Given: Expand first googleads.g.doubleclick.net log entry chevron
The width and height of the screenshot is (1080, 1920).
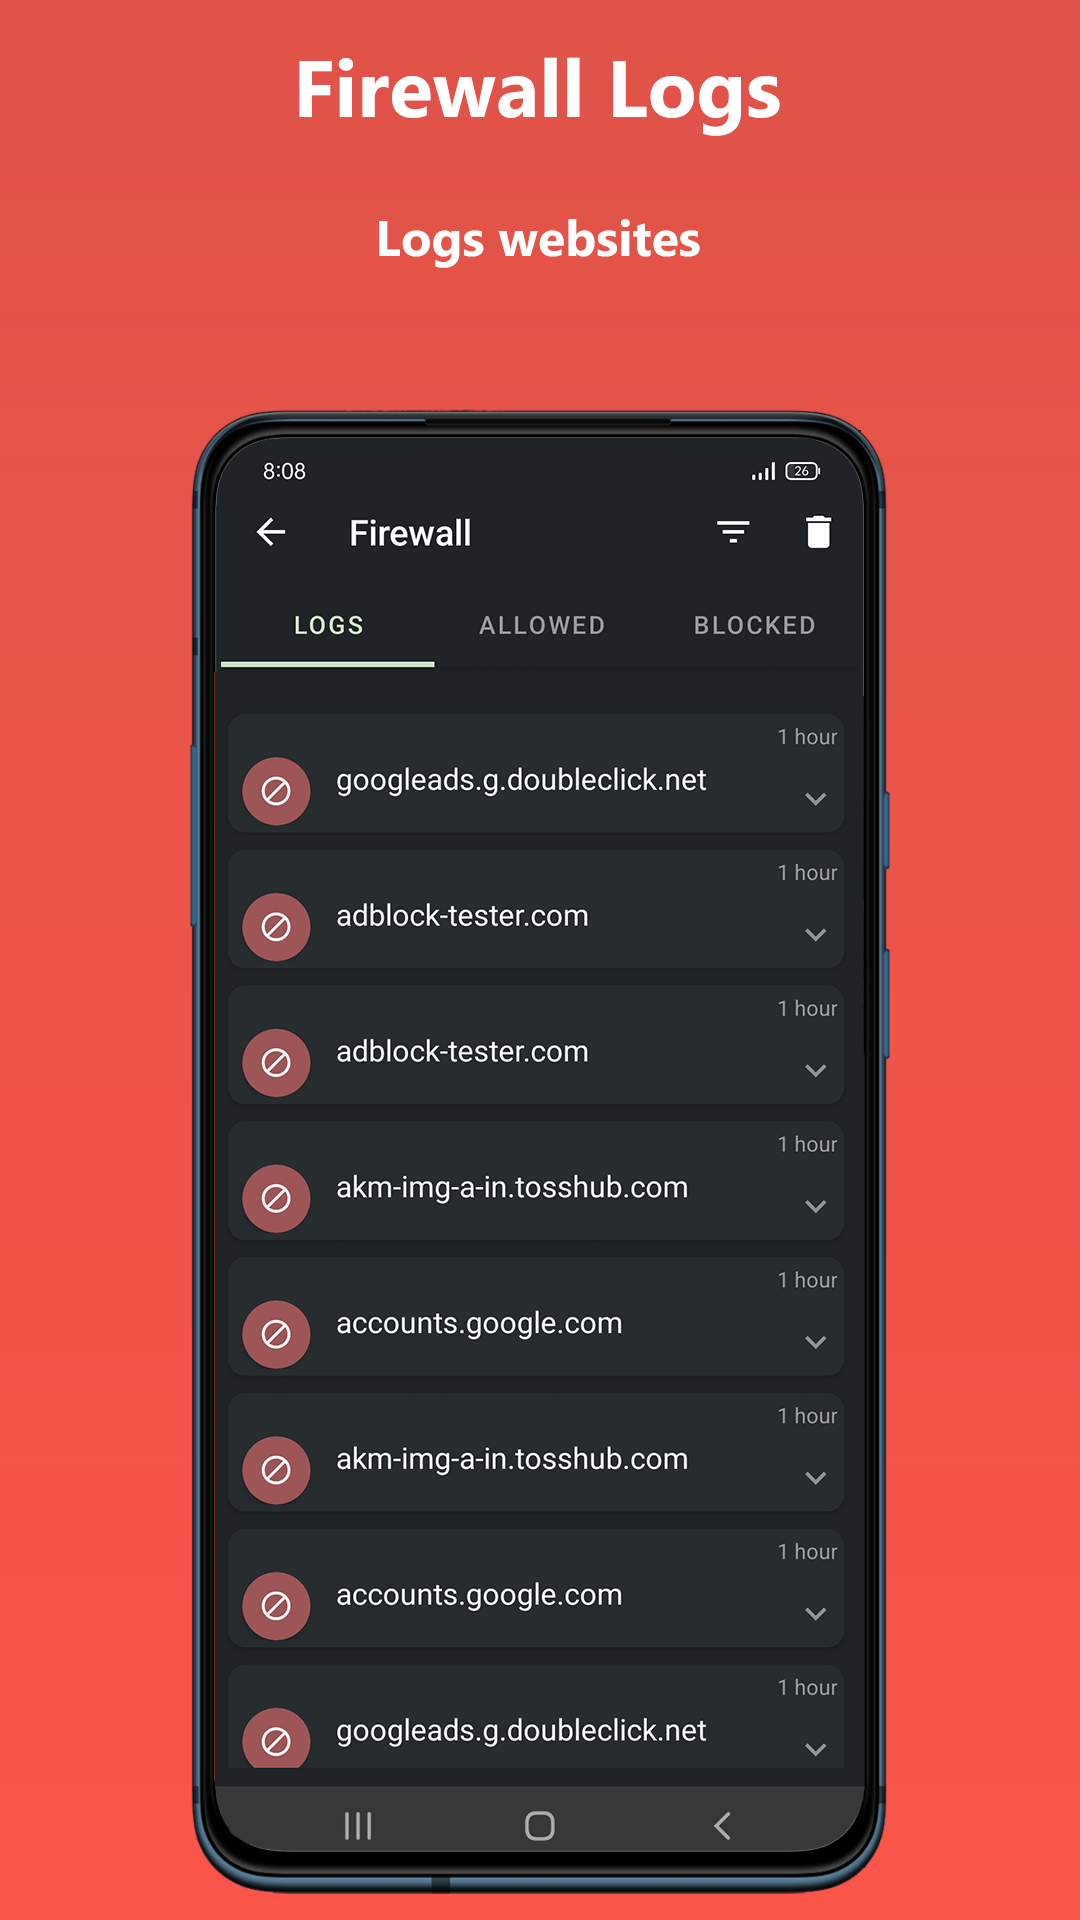Looking at the screenshot, I should (816, 799).
